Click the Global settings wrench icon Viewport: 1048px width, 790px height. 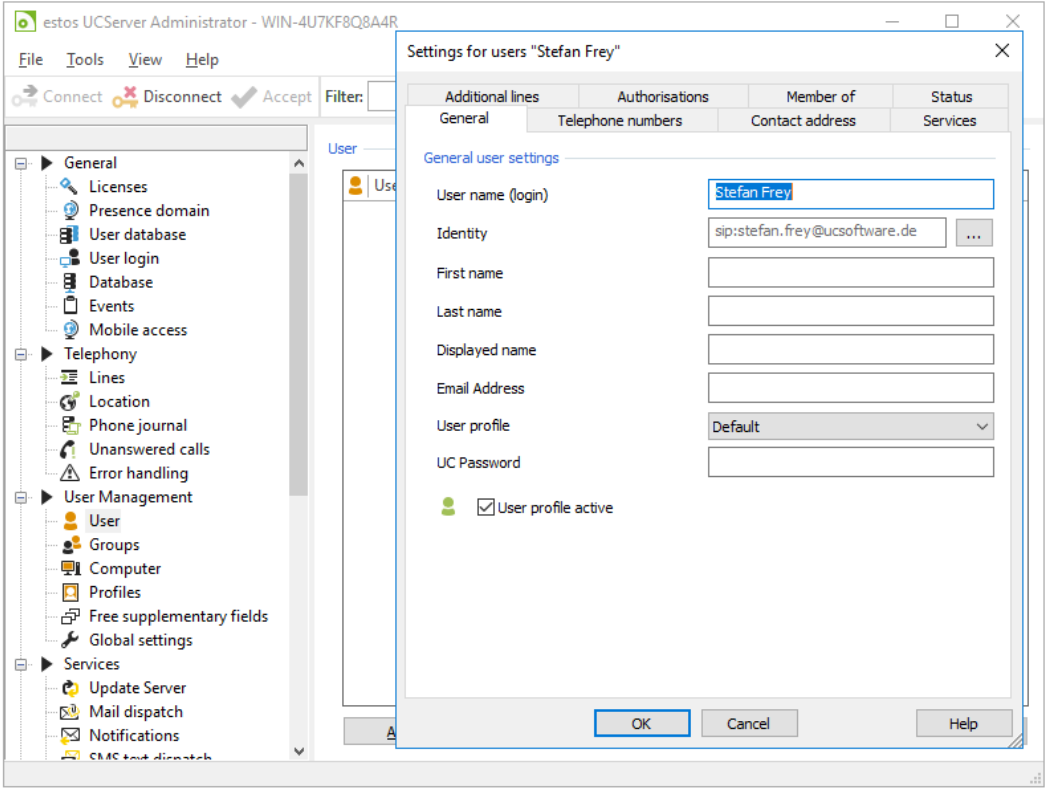click(x=69, y=641)
